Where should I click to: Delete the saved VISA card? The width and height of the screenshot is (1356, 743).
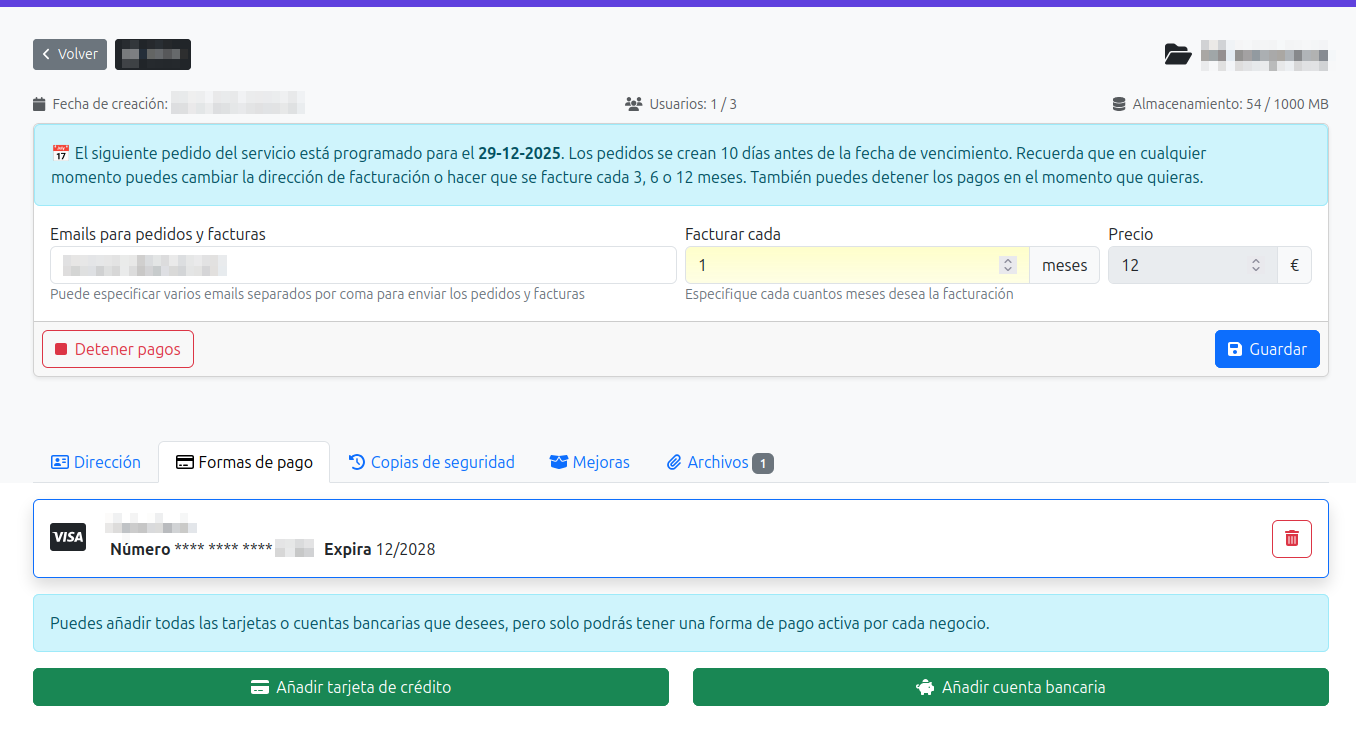point(1291,538)
